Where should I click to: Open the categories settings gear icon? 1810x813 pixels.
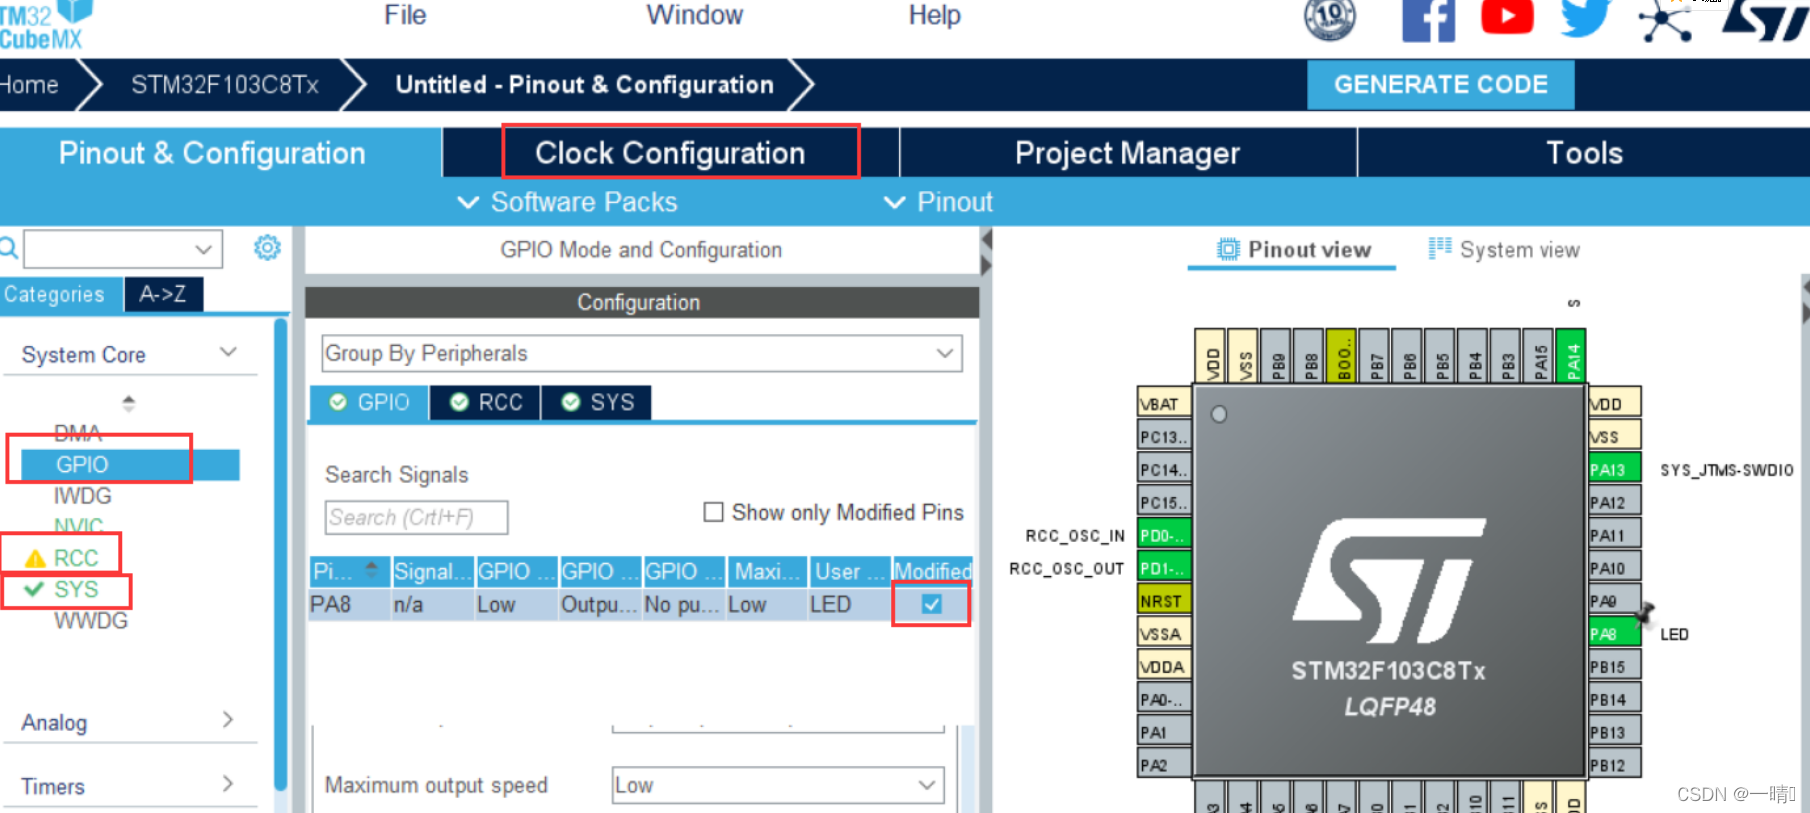tap(267, 247)
